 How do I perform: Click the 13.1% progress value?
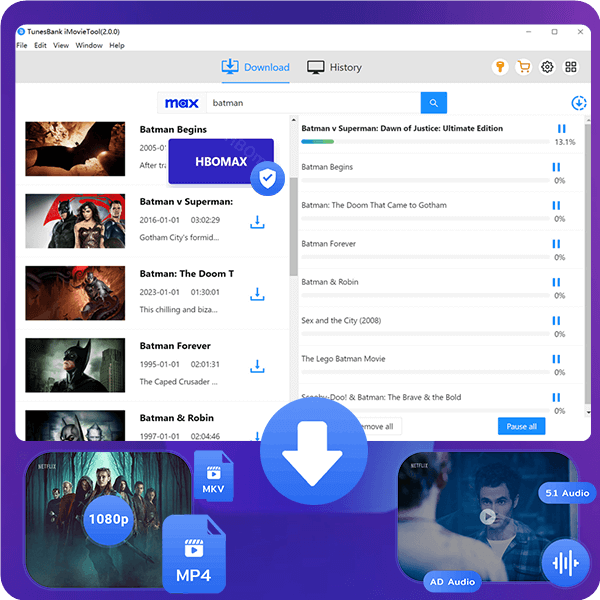coord(565,142)
